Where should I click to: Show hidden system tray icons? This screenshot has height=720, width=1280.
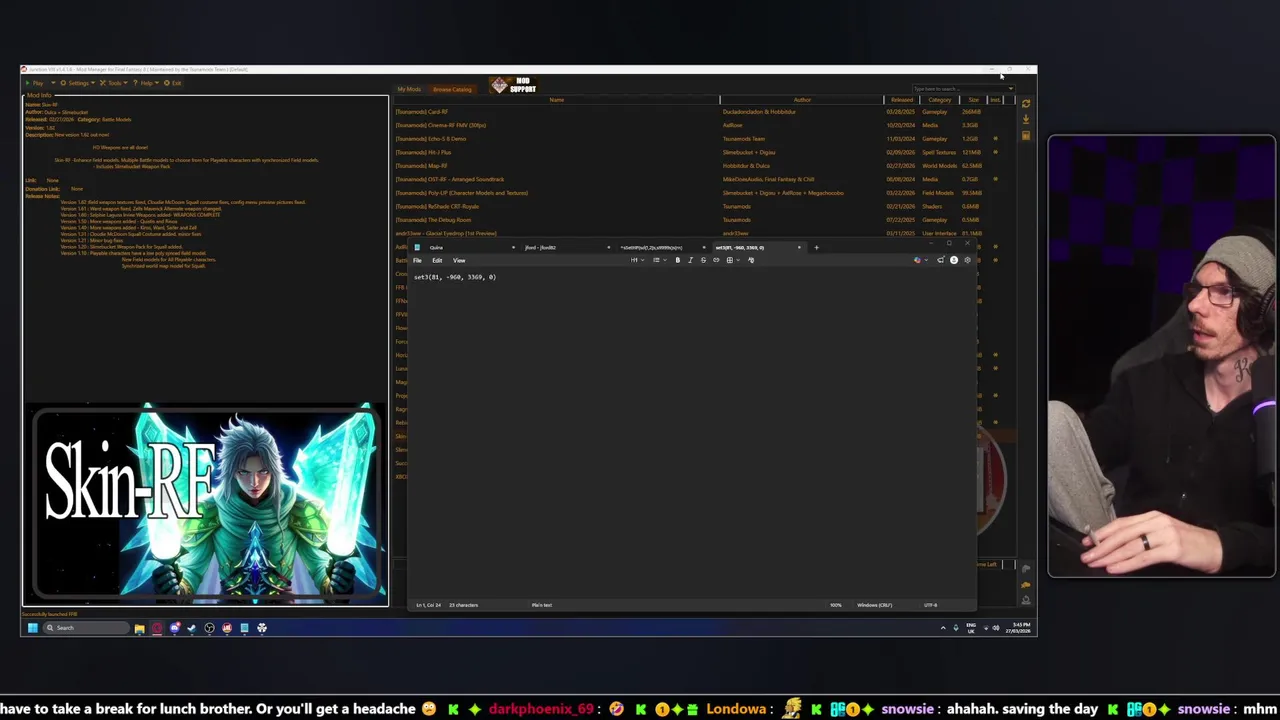pos(942,628)
